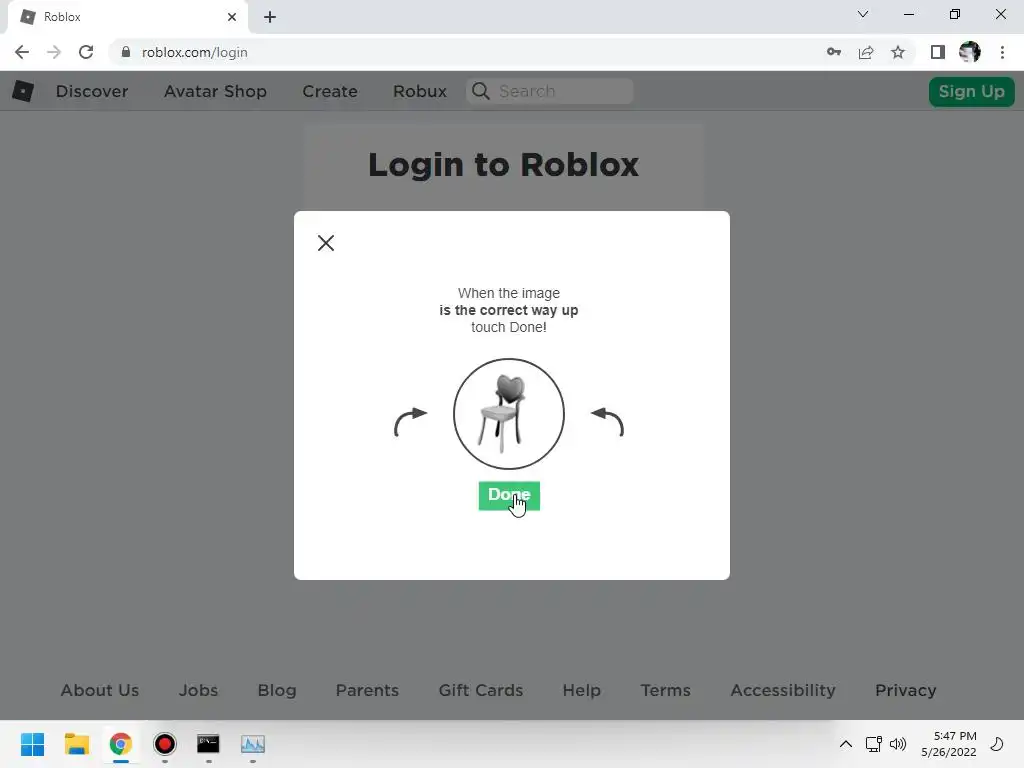Click the address bar URL roblox.com/login
1024x768 pixels.
pyautogui.click(x=195, y=52)
